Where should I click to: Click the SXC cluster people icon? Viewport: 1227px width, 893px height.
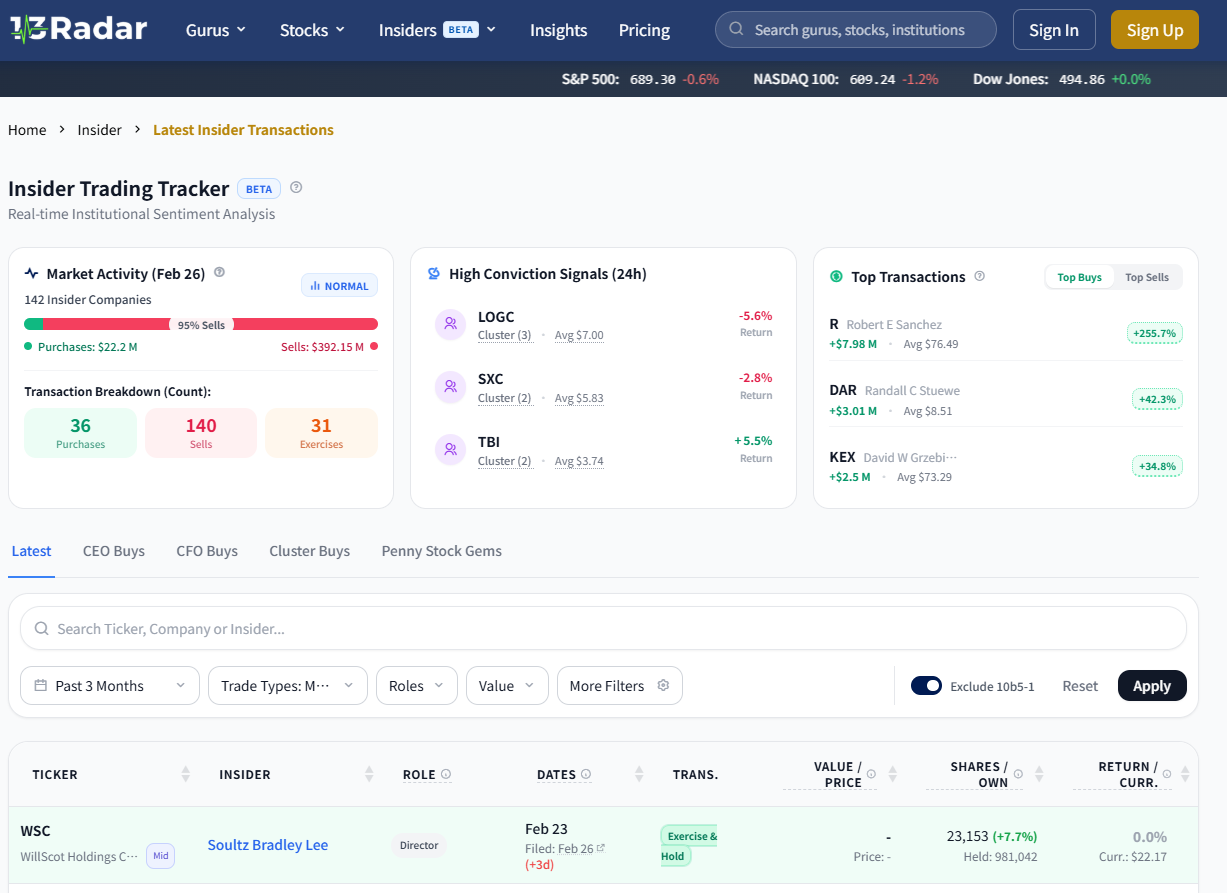(x=450, y=387)
